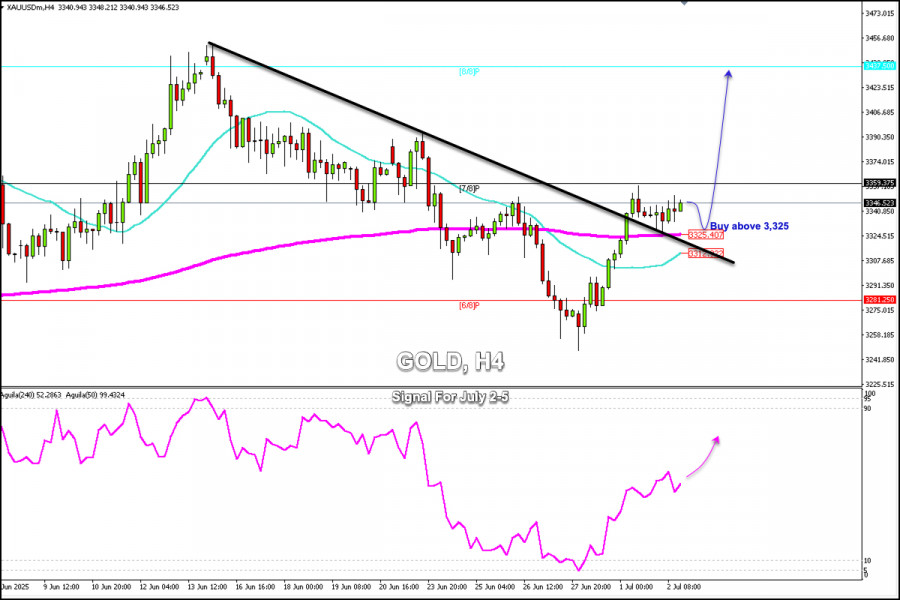Click the red 3281.250 price tag
This screenshot has height=600, width=900.
click(880, 300)
